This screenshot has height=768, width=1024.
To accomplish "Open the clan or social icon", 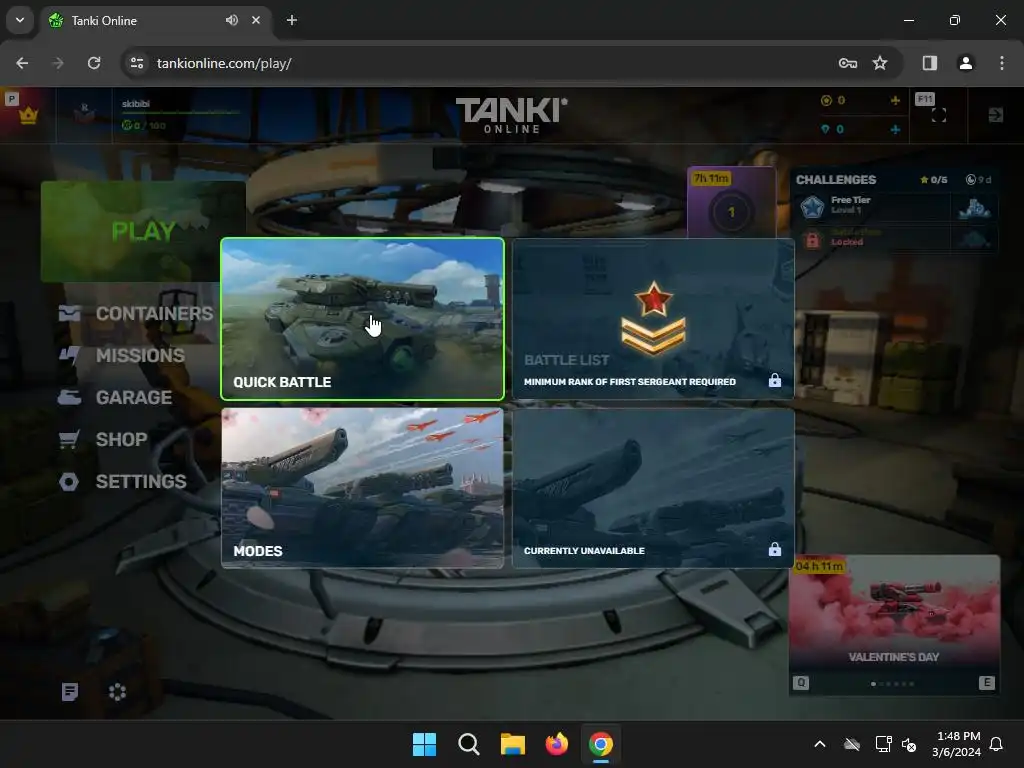I will tap(118, 692).
